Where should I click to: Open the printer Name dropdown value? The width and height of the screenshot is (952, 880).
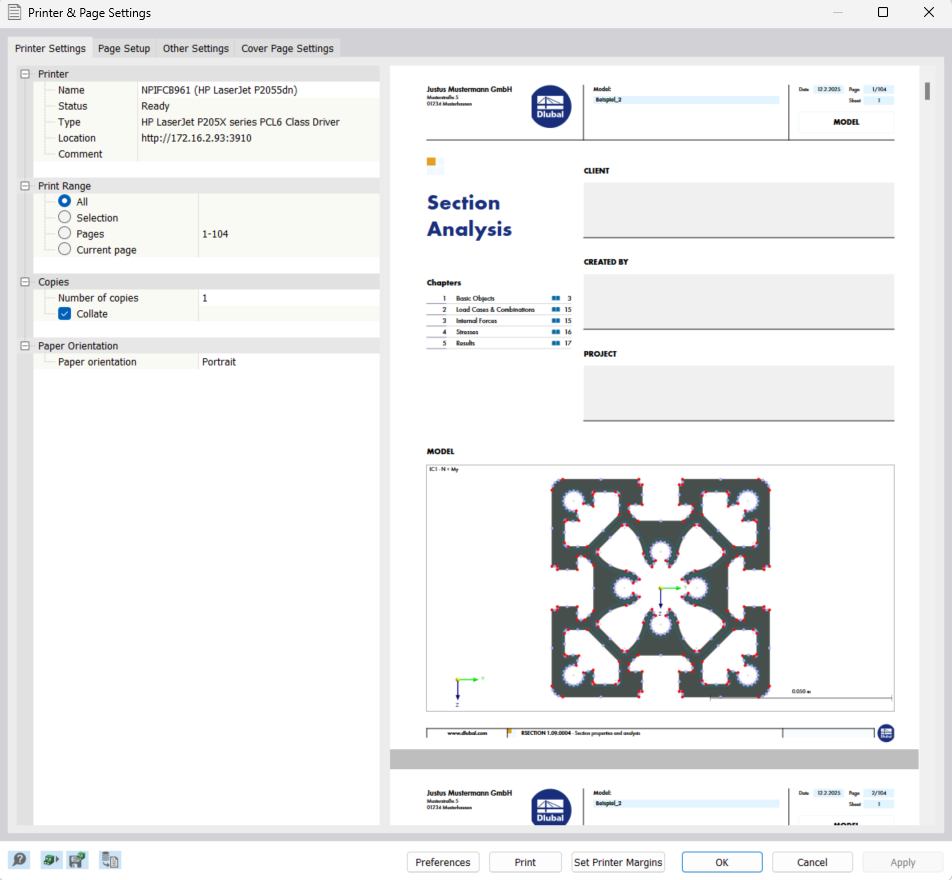[x=258, y=90]
